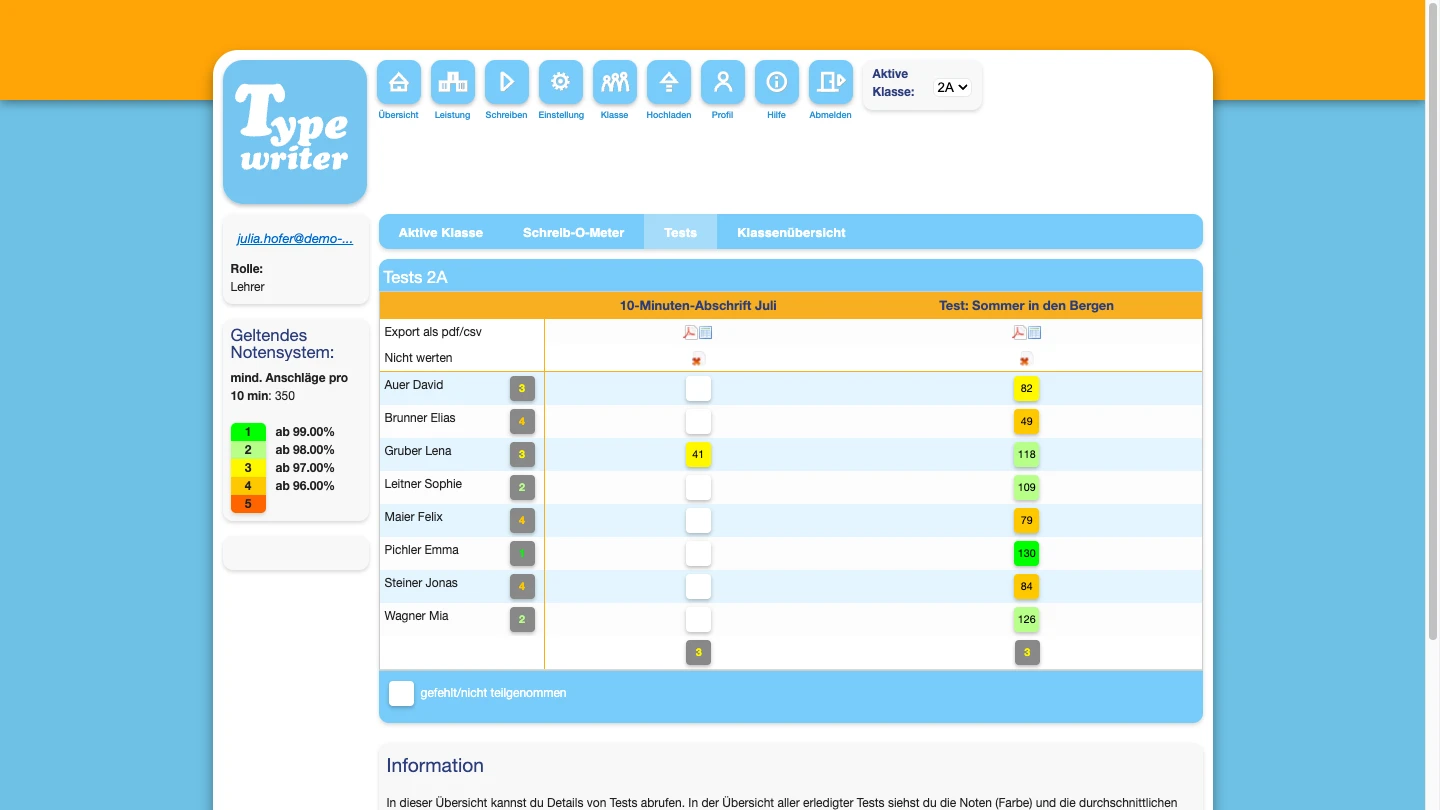
Task: Click Wagner Mia's overall grade badge
Action: [x=522, y=620]
